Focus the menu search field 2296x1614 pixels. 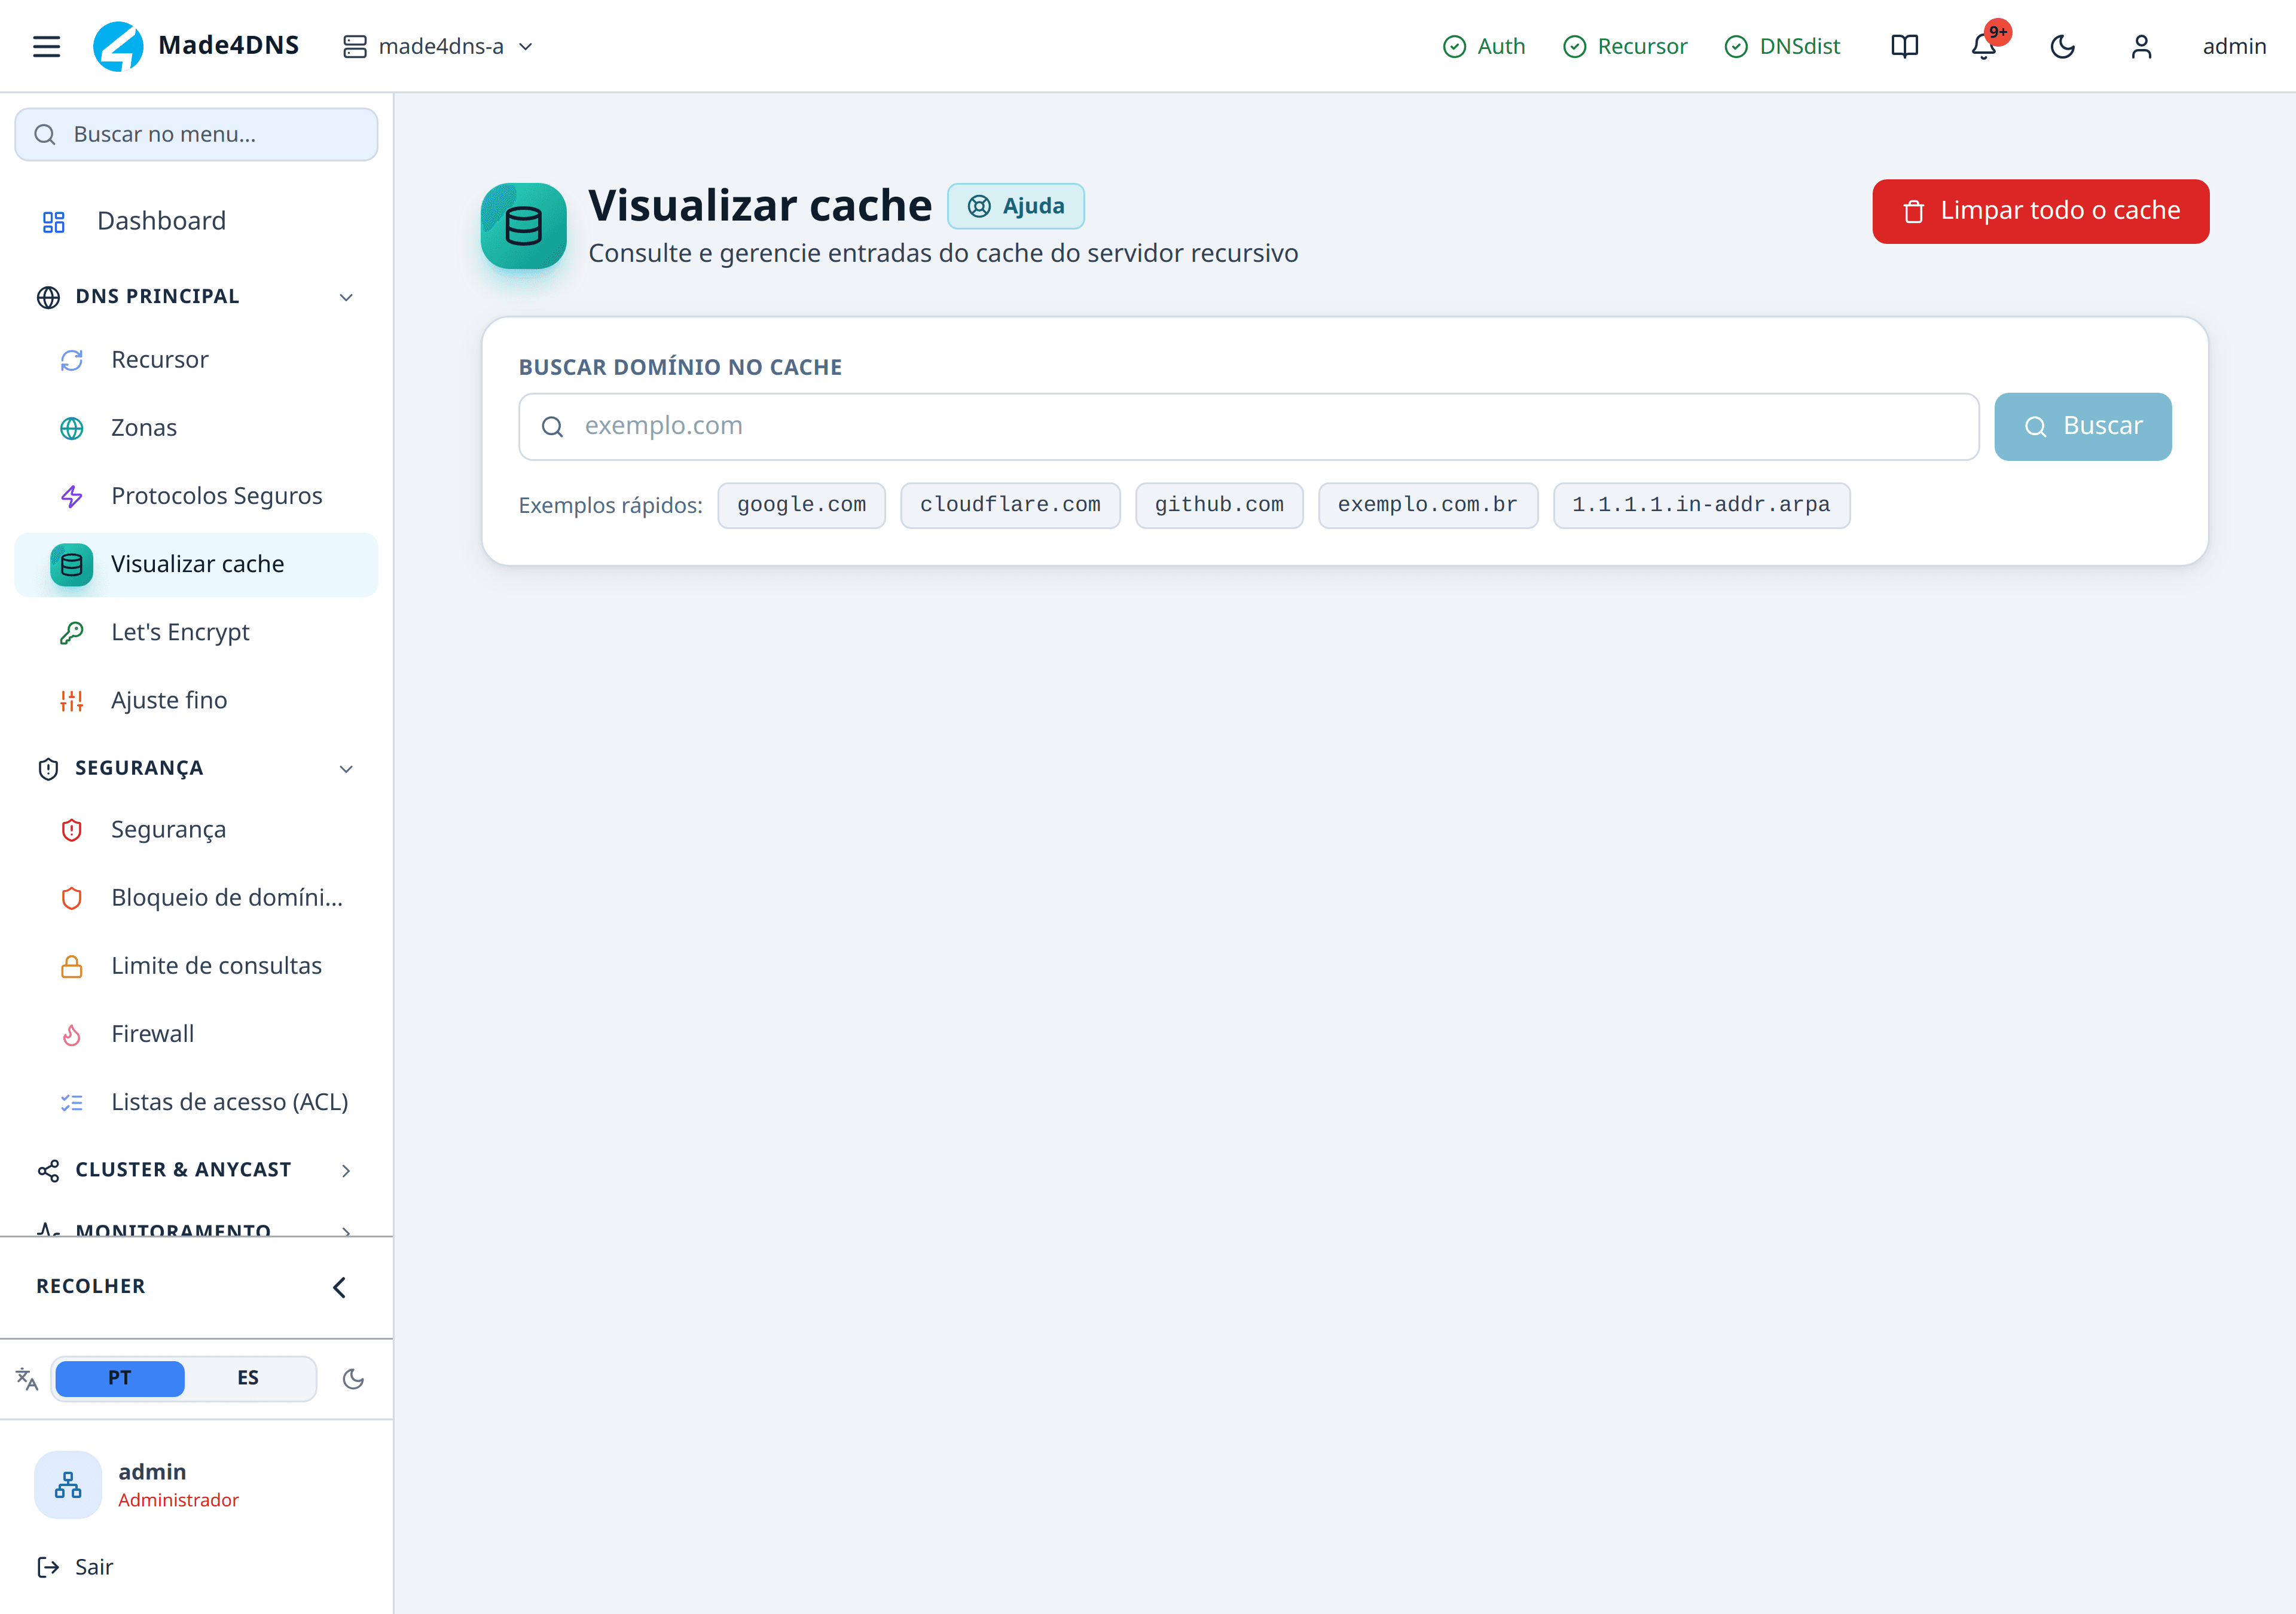pyautogui.click(x=196, y=134)
